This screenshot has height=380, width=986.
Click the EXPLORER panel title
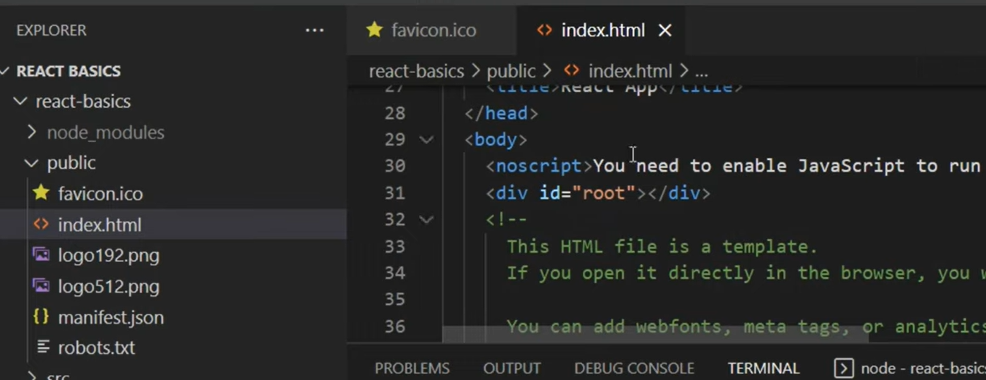tap(52, 30)
